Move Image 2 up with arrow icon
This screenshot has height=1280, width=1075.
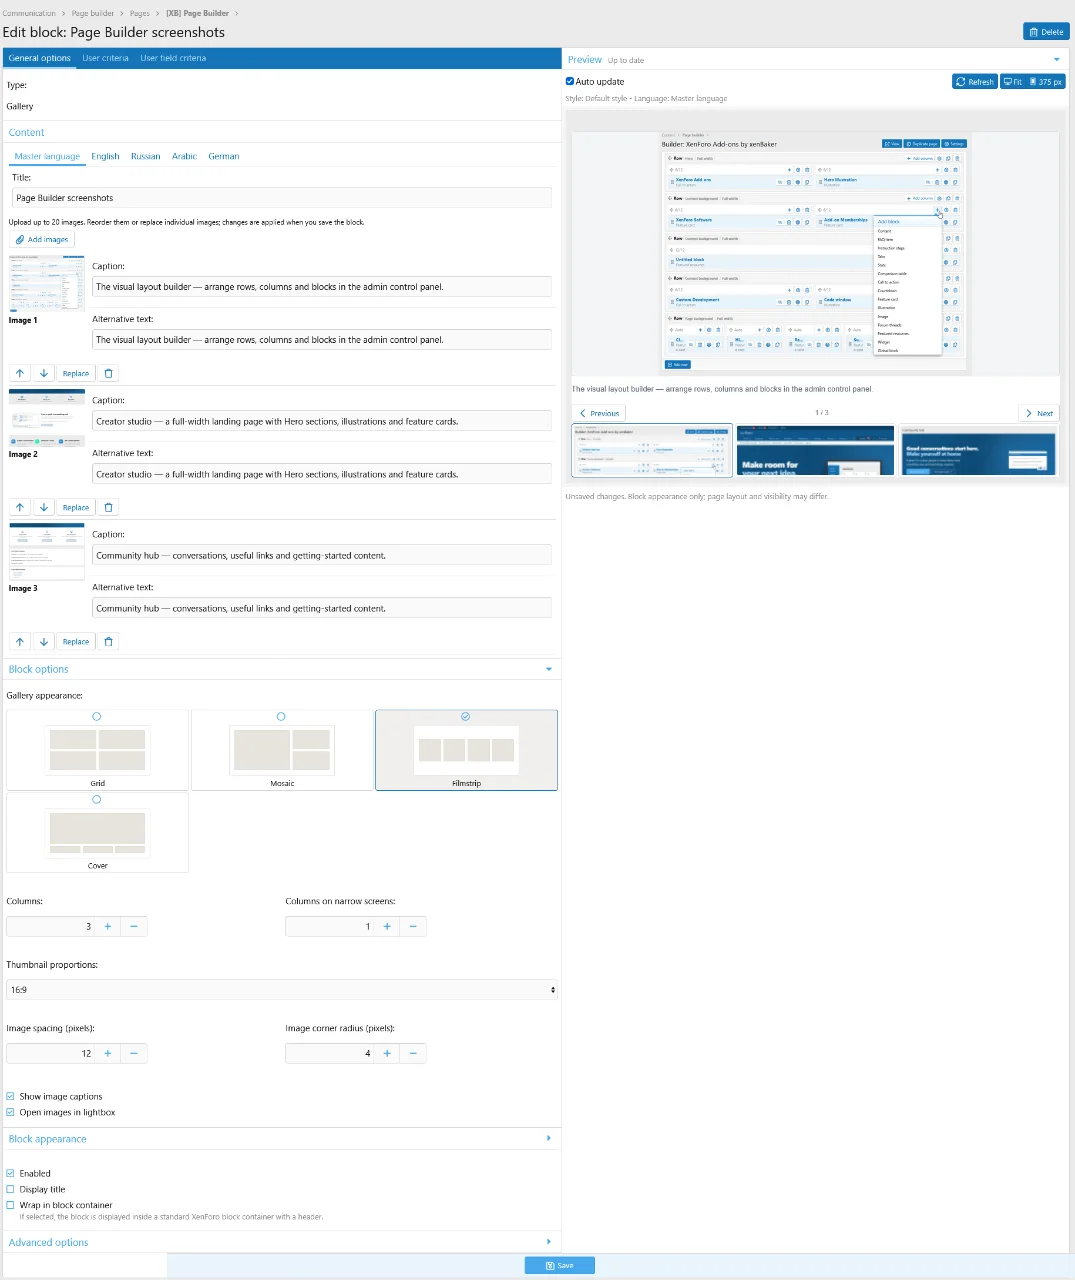coord(20,507)
